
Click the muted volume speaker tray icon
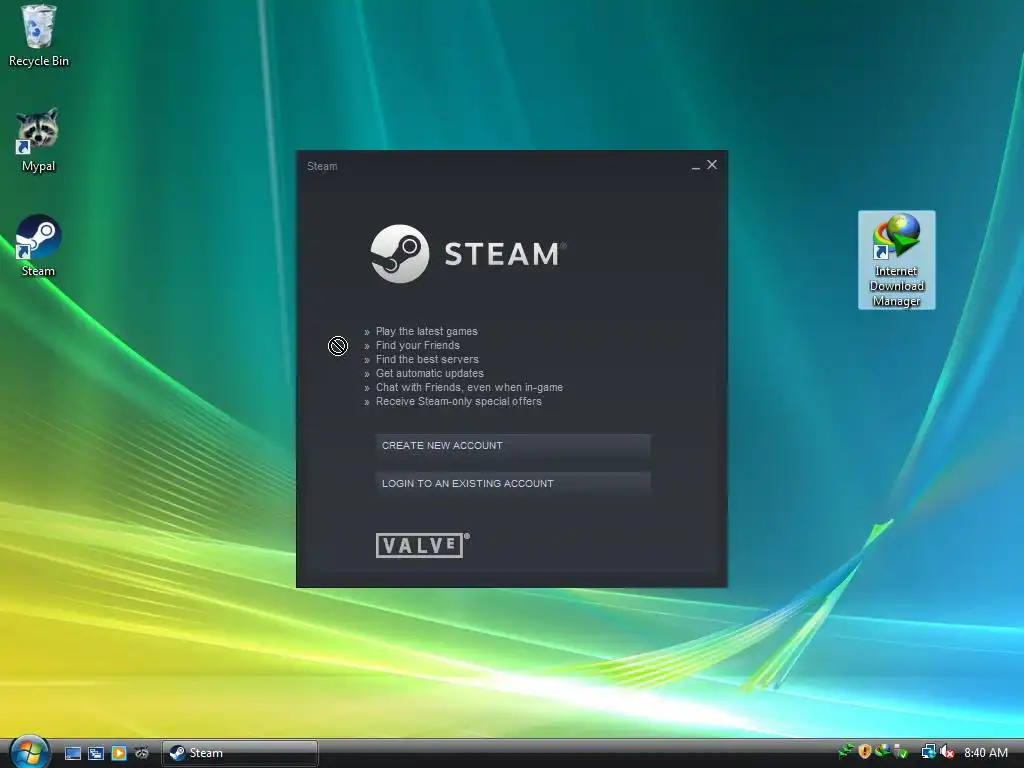(x=947, y=752)
